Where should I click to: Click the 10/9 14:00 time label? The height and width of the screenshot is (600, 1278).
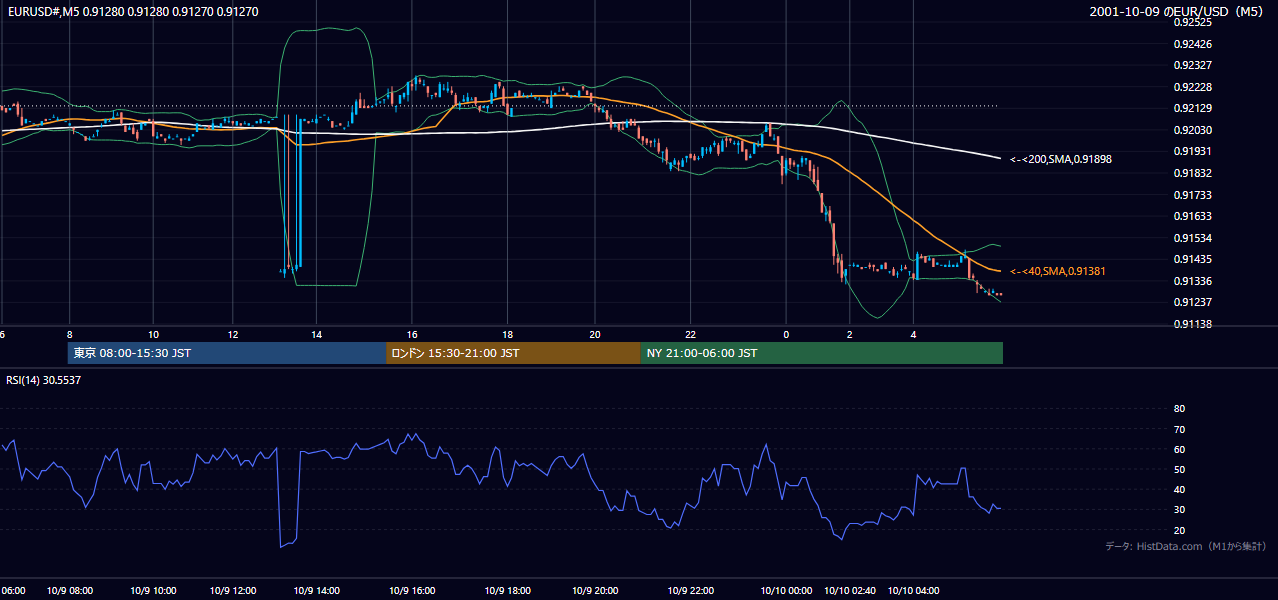point(316,591)
